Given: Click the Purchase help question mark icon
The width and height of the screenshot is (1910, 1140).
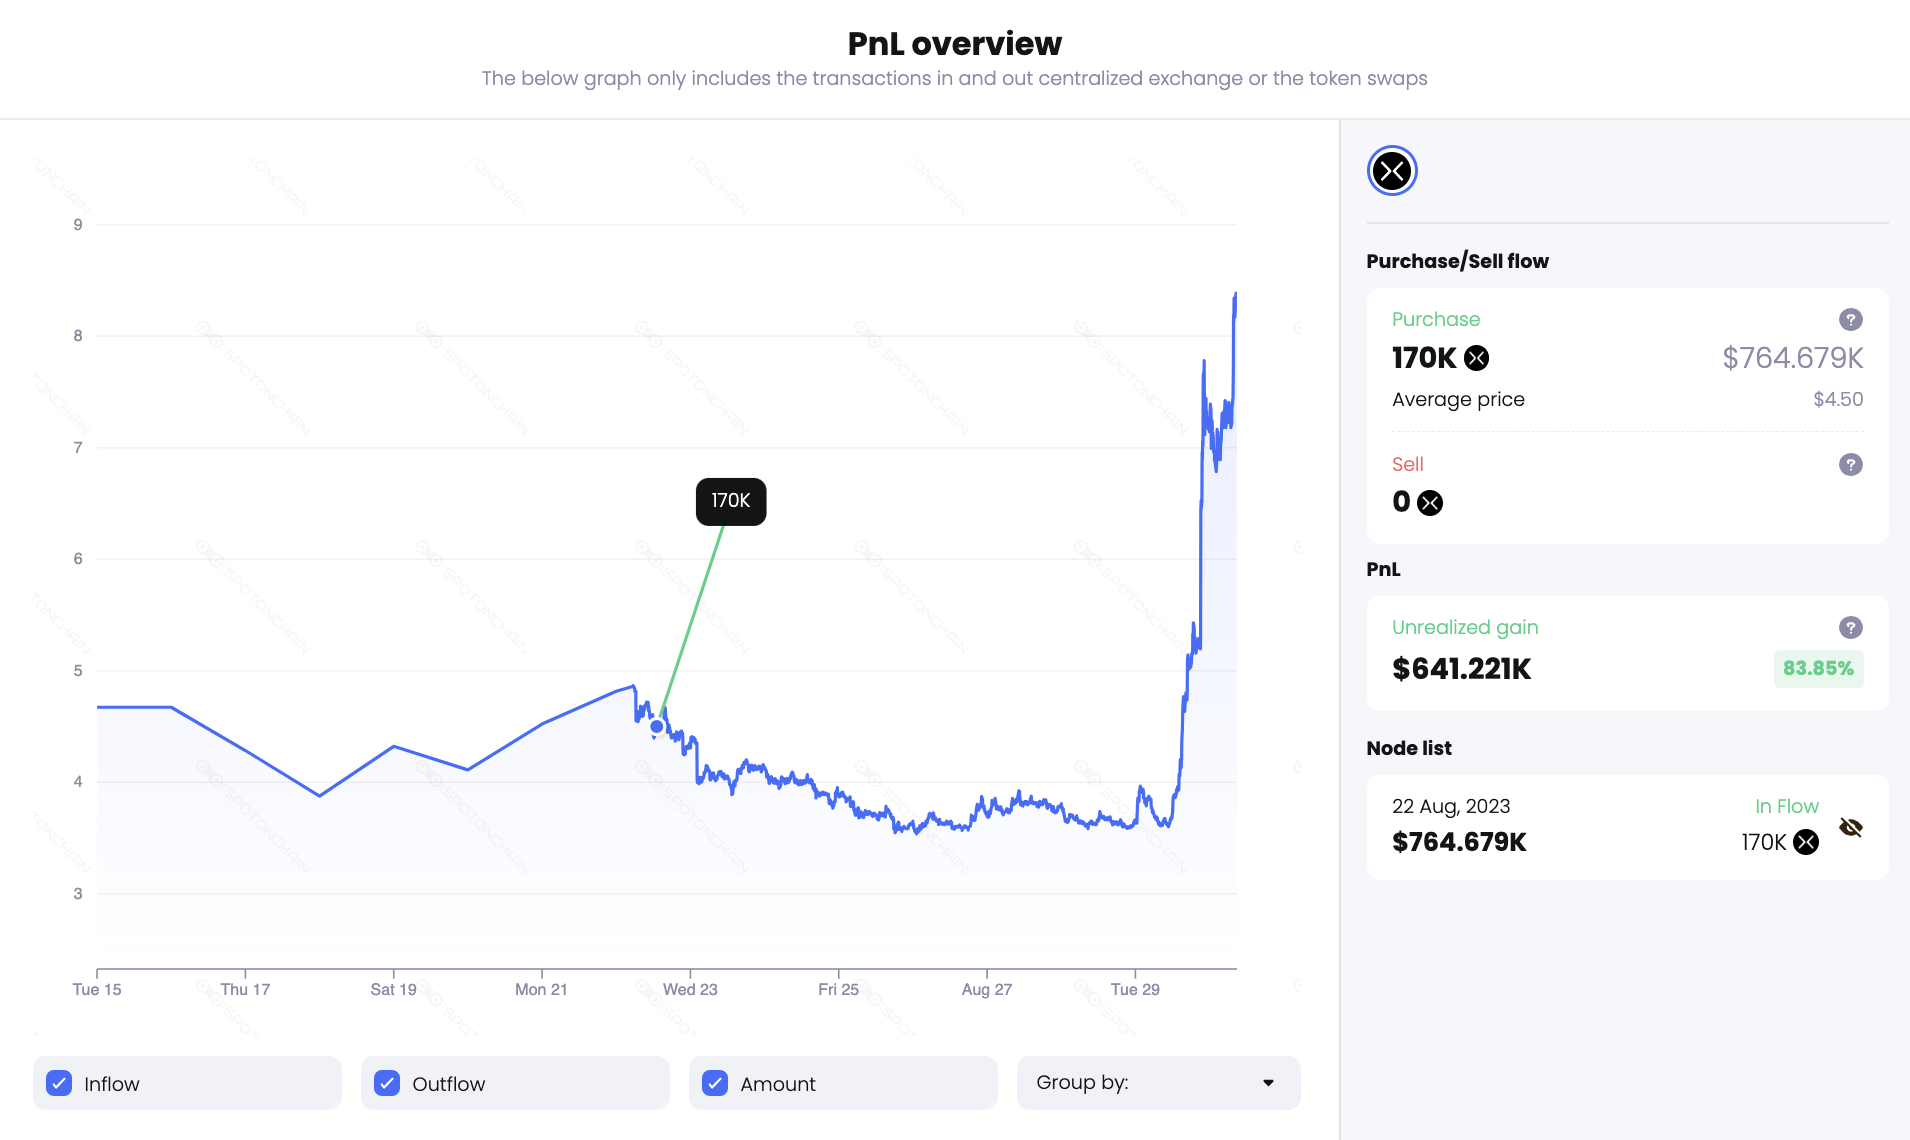Looking at the screenshot, I should coord(1850,319).
